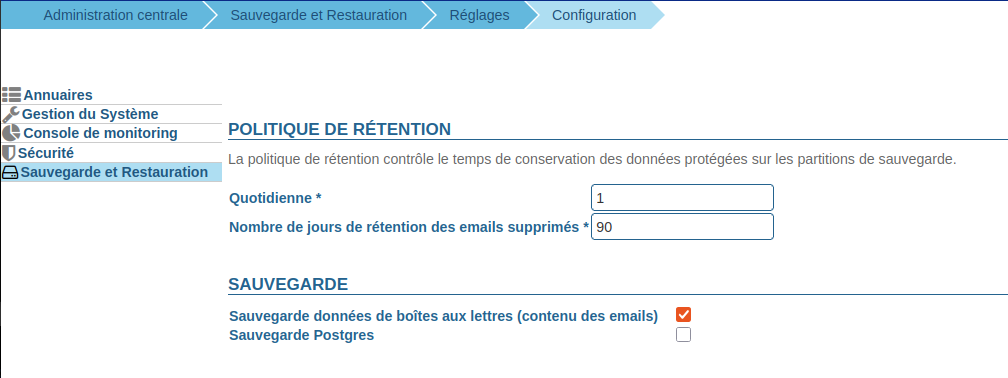Enable the Sauvegarde Postgres checkbox

tap(683, 335)
